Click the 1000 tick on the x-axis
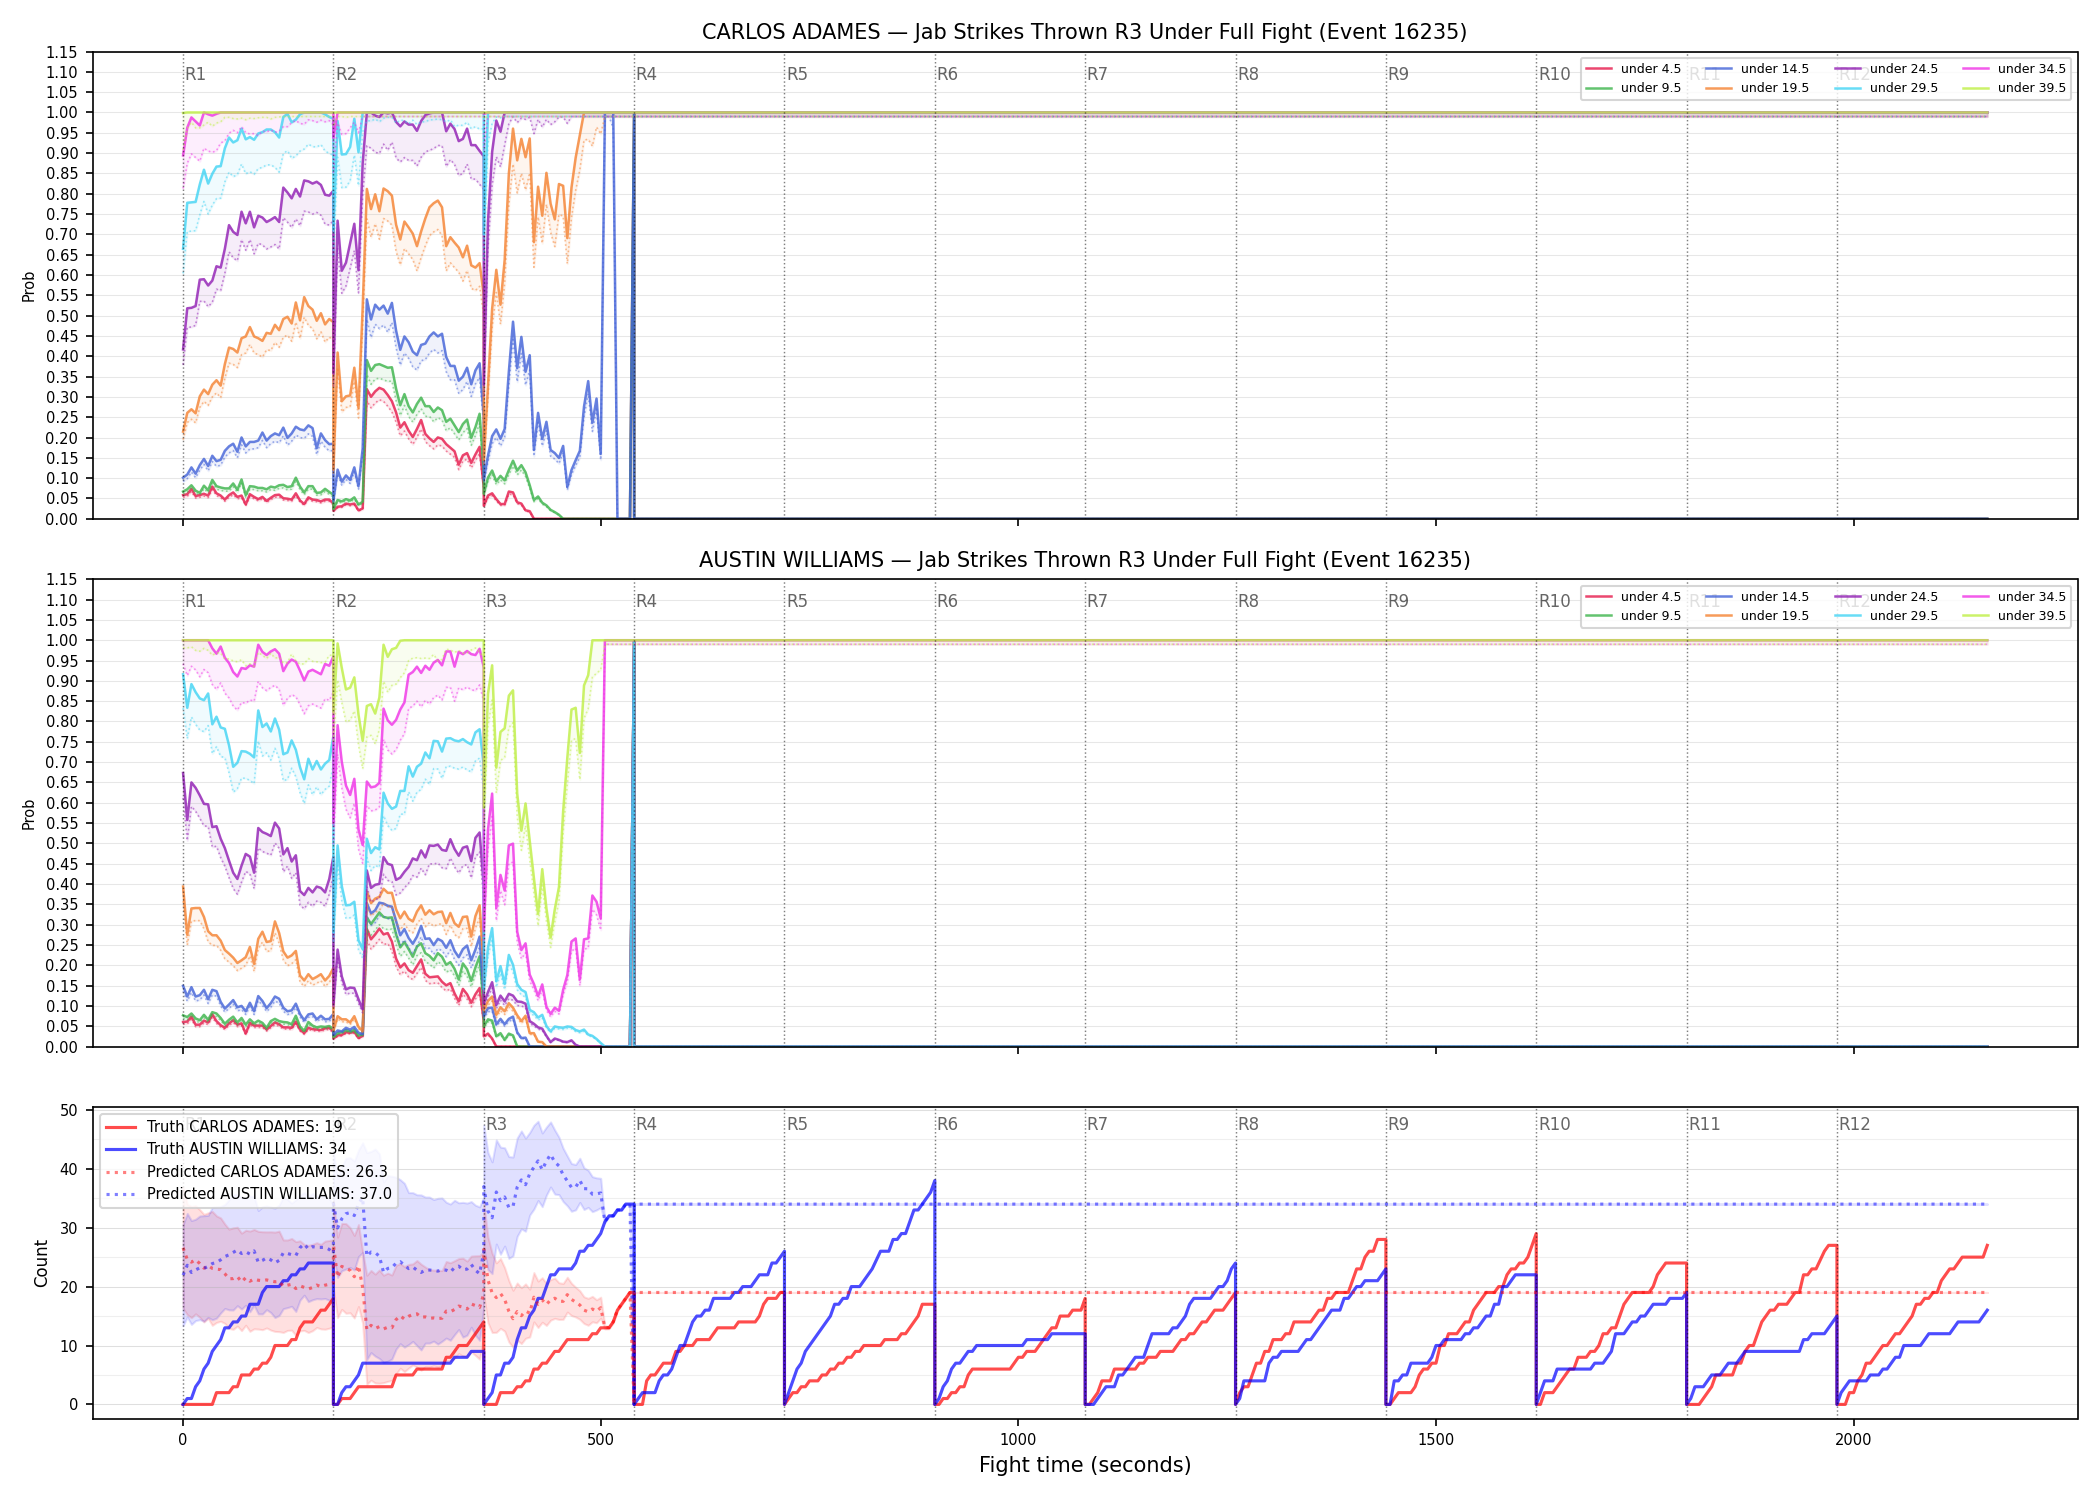Screen dimensions: 2100x1500 (1018, 1440)
